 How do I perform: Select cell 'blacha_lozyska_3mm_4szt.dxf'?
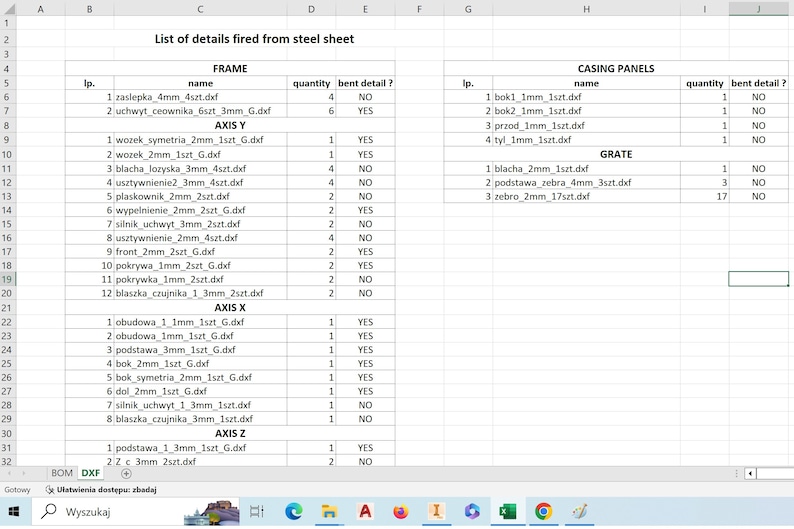[x=200, y=168]
